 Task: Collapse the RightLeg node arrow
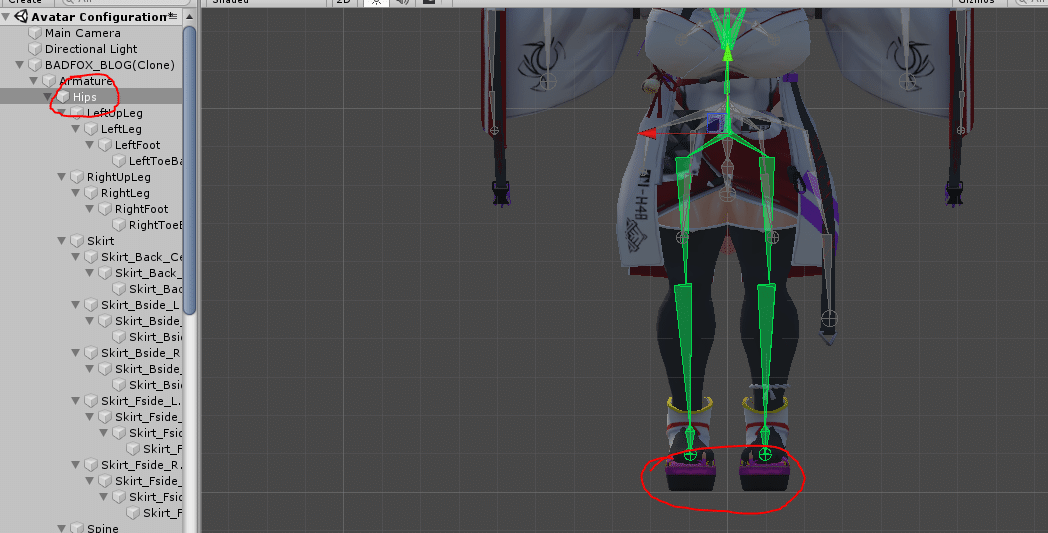pos(76,193)
